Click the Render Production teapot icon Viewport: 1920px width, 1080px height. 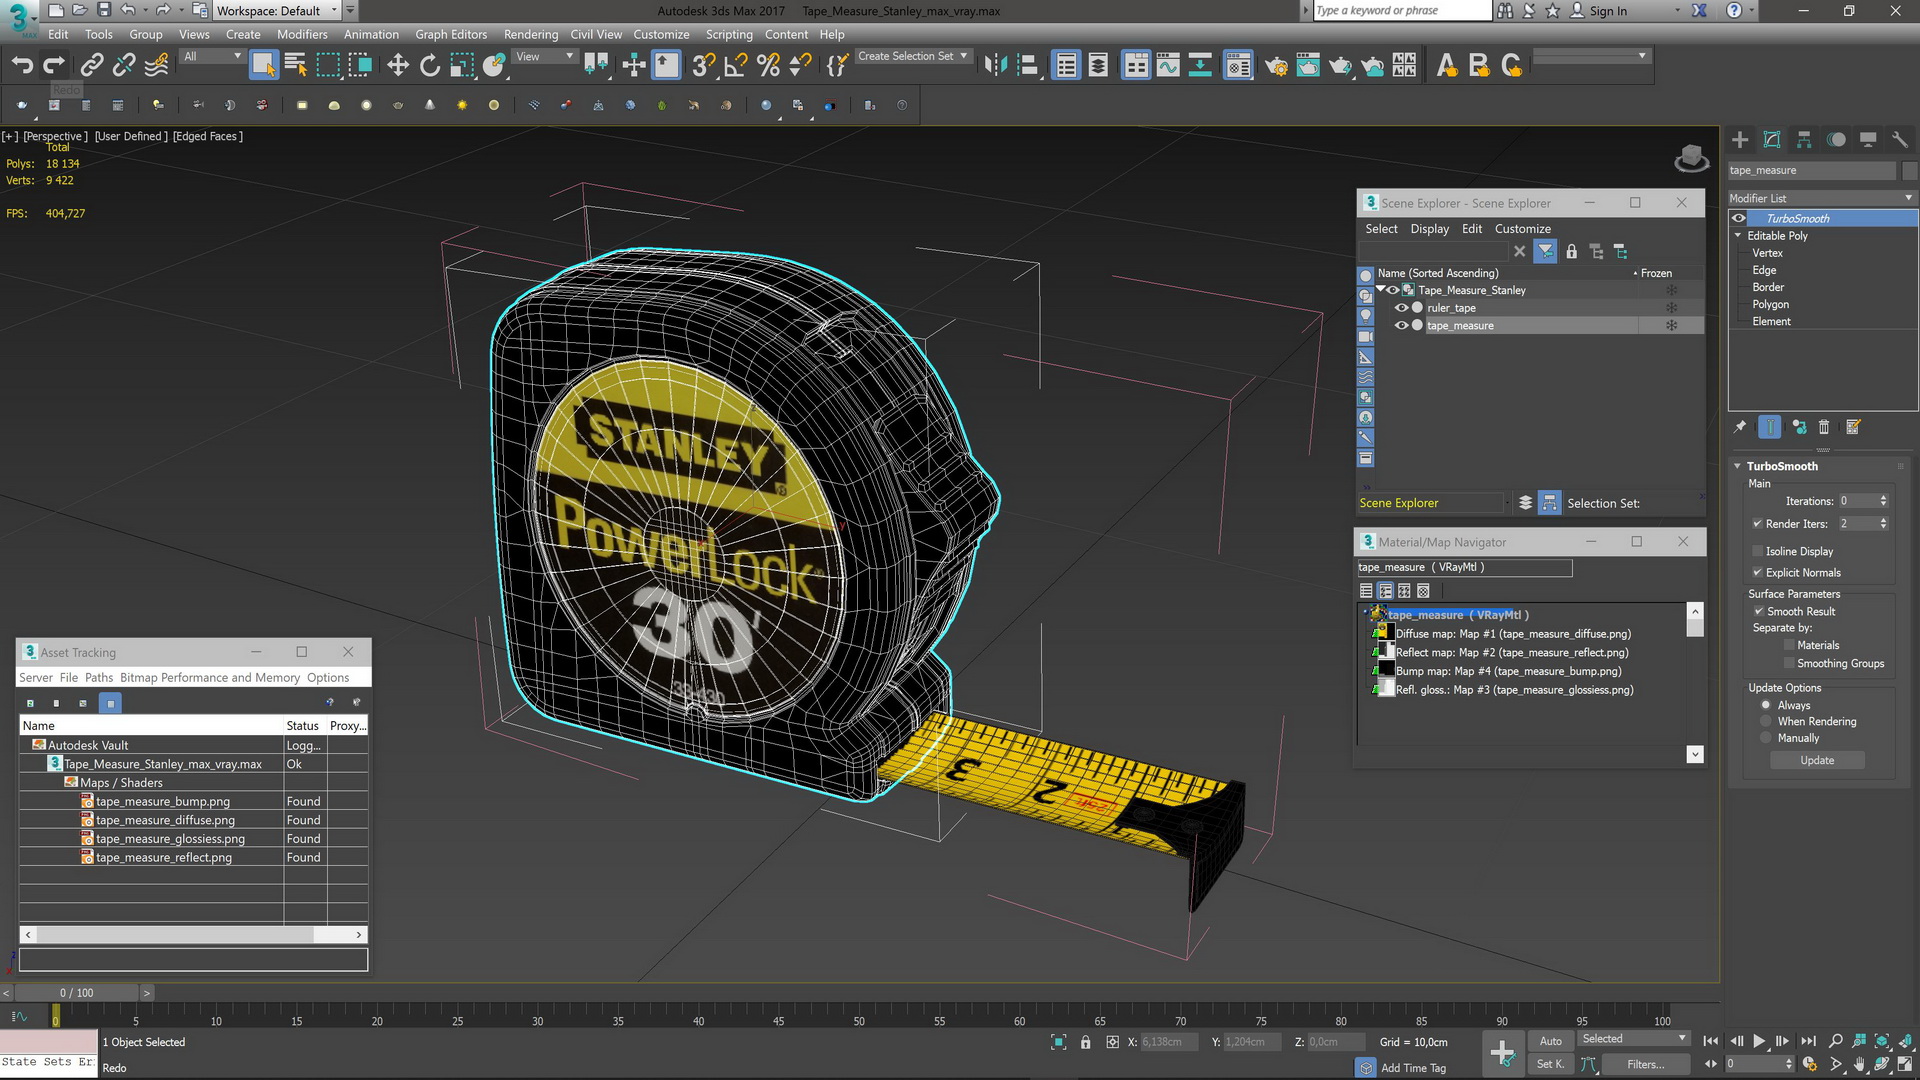point(1340,66)
